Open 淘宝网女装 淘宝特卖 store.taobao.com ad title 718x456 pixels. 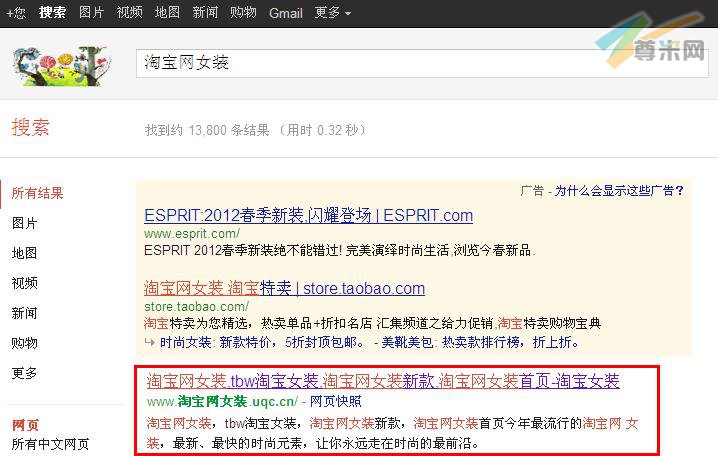point(284,288)
